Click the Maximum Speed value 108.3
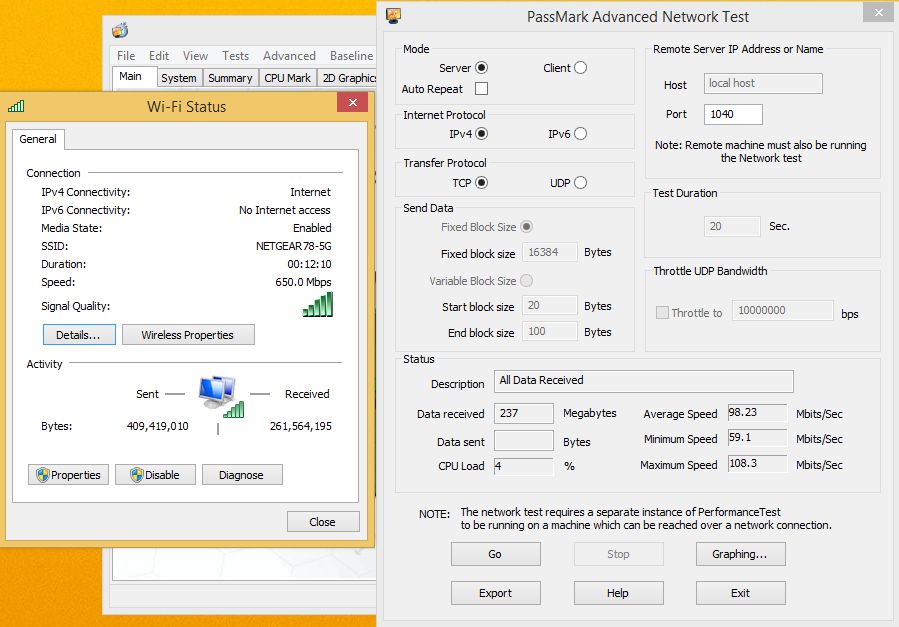This screenshot has width=899, height=627. (757, 464)
